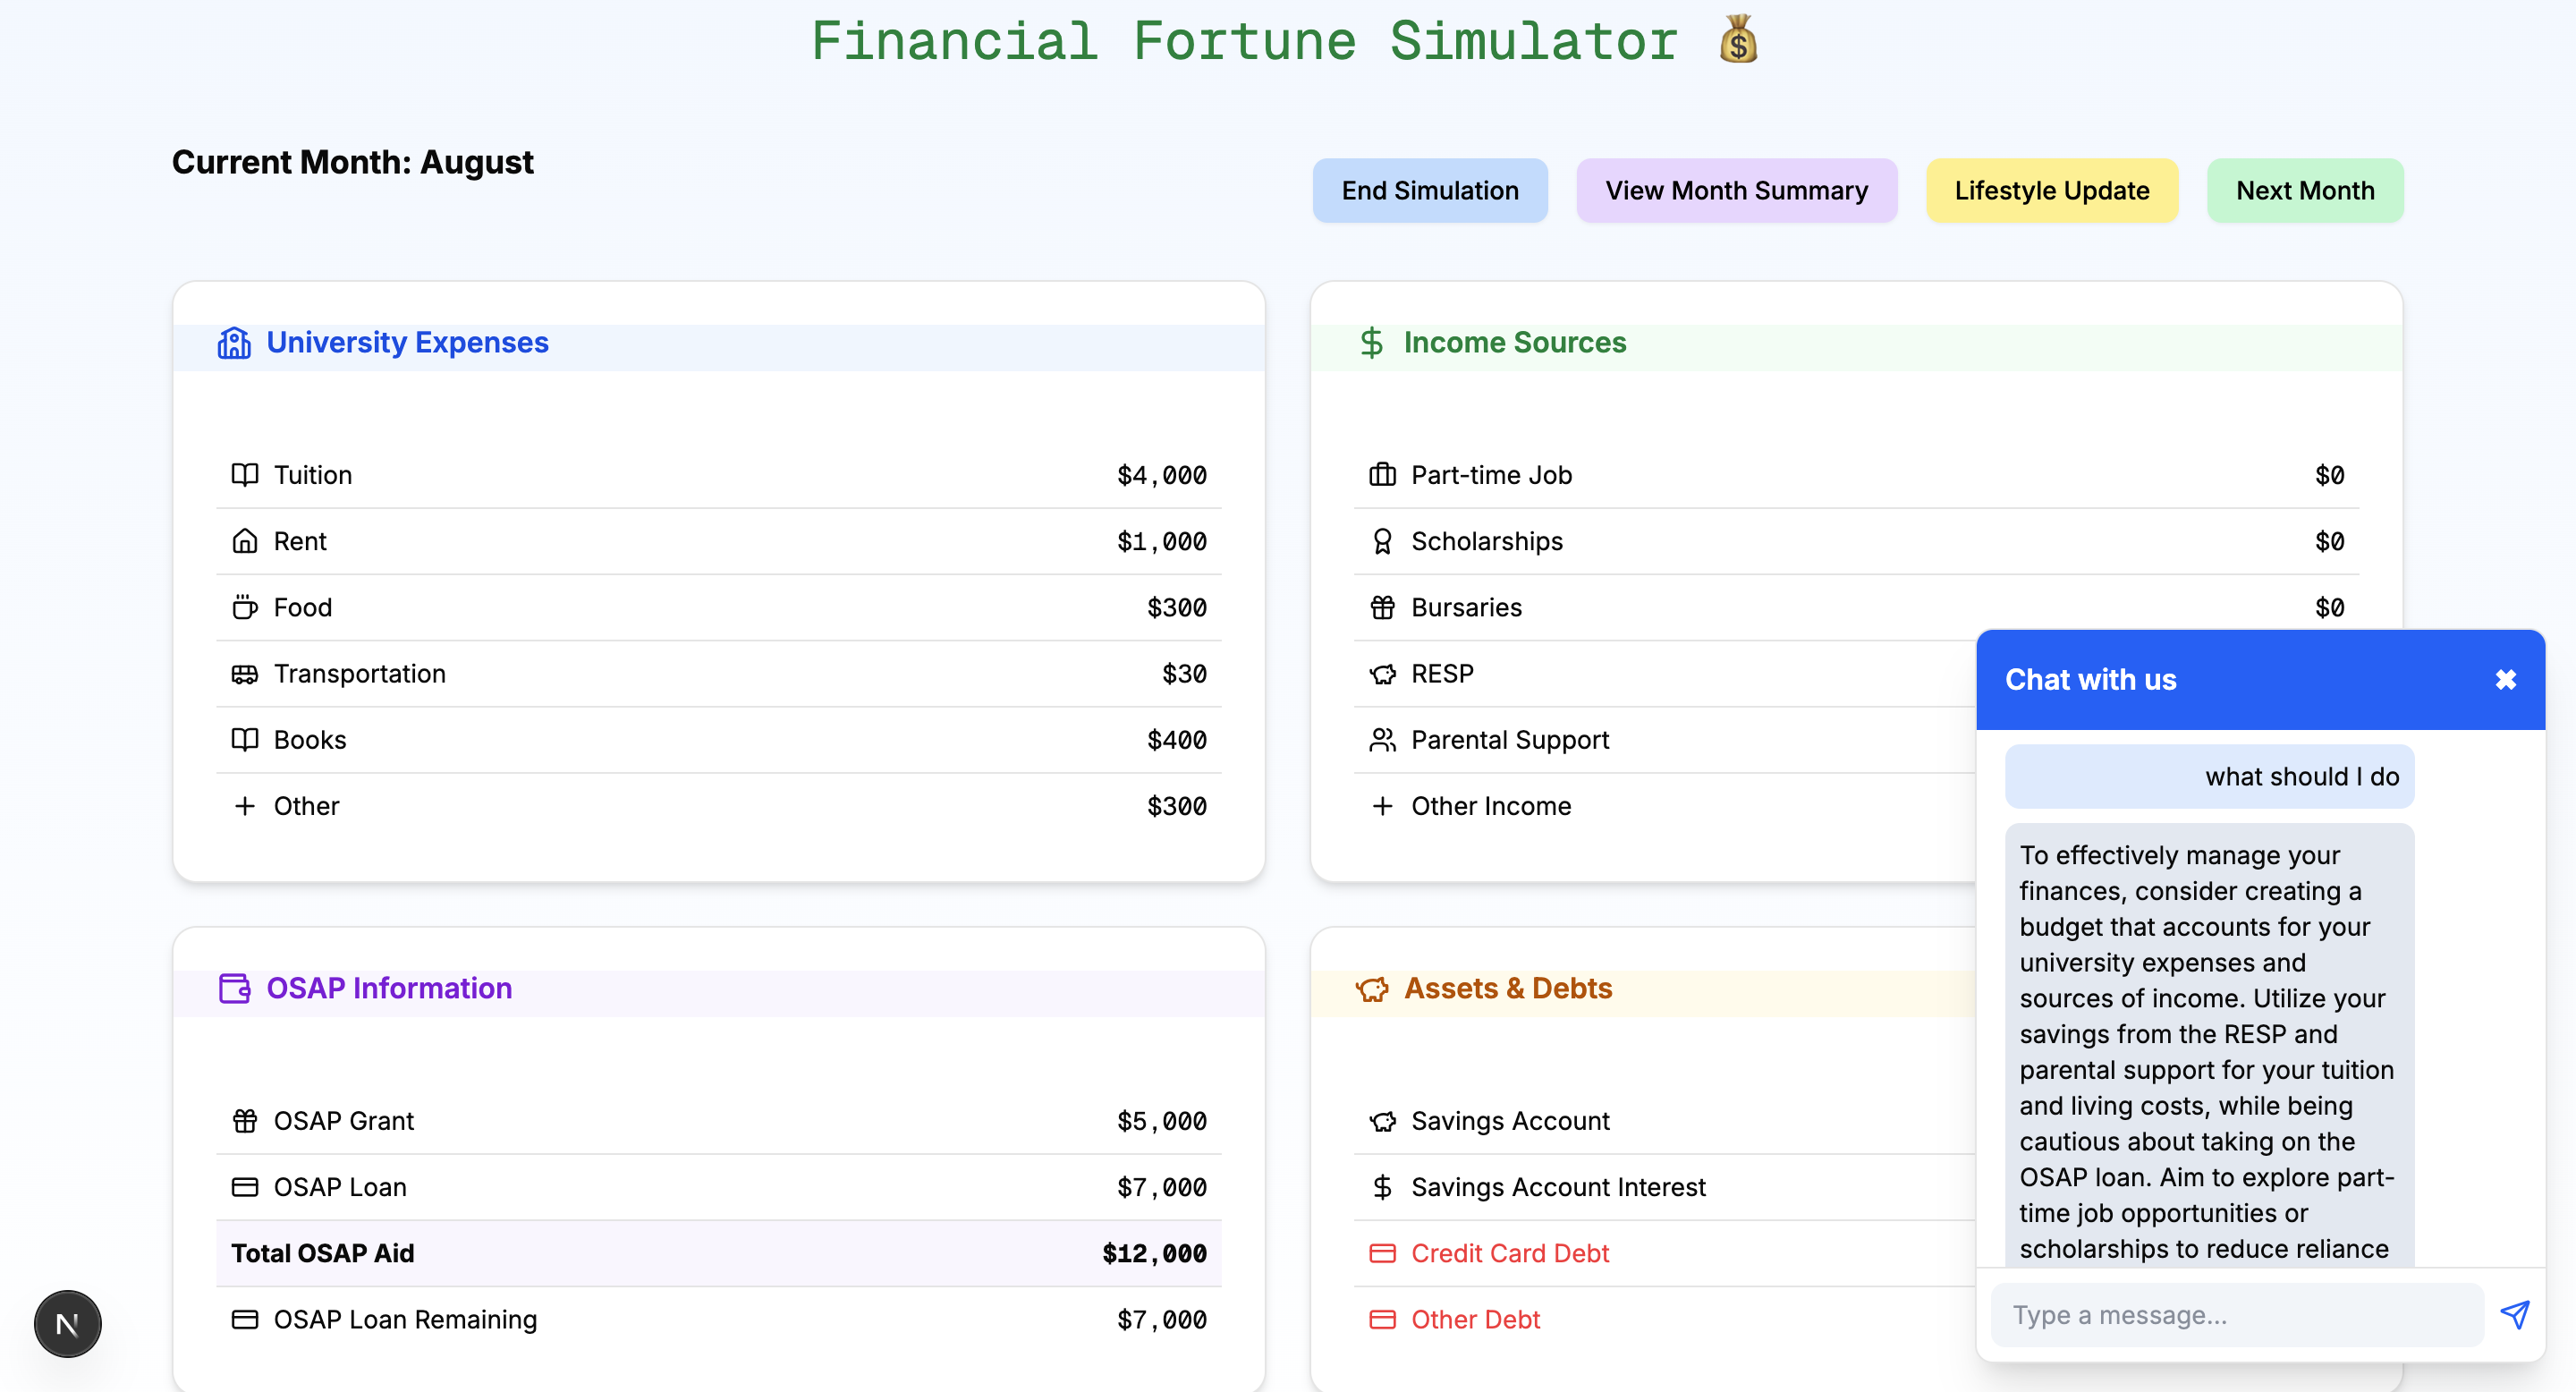
Task: Click the University Expenses building icon
Action: coord(234,343)
